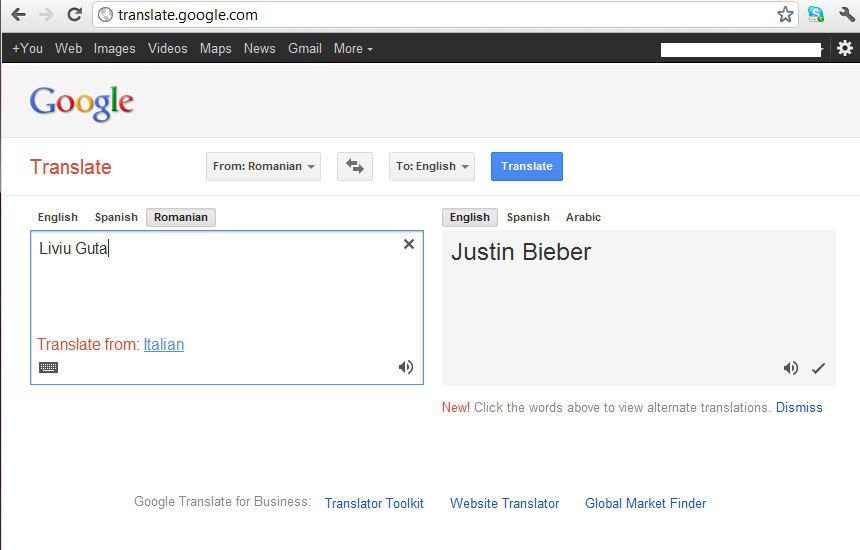Listen to translated text speaker icon
The image size is (860, 550).
pyautogui.click(x=791, y=368)
